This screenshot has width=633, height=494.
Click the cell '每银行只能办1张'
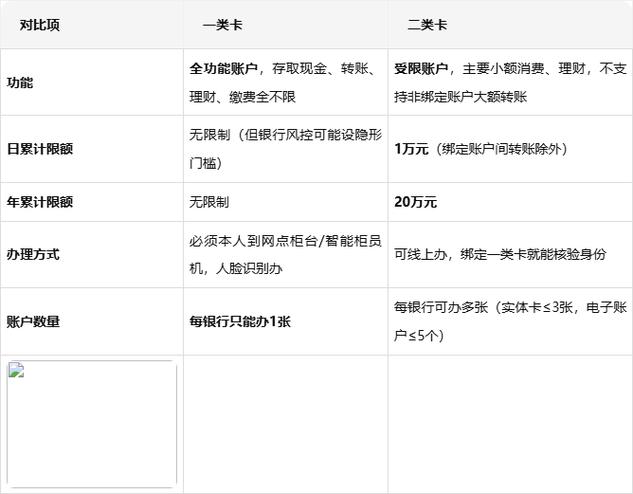coord(286,321)
